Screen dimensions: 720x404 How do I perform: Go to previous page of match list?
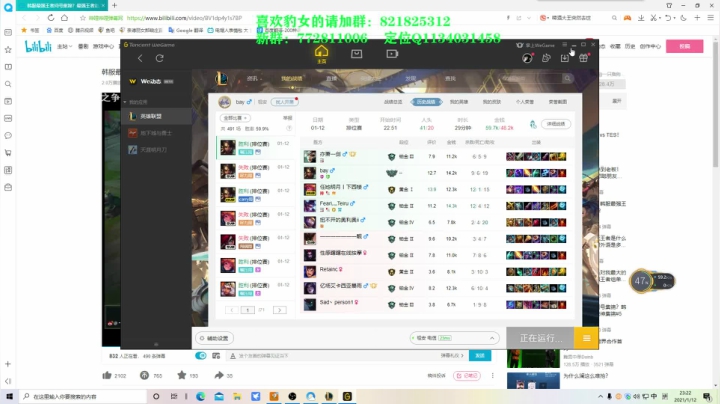point(232,310)
